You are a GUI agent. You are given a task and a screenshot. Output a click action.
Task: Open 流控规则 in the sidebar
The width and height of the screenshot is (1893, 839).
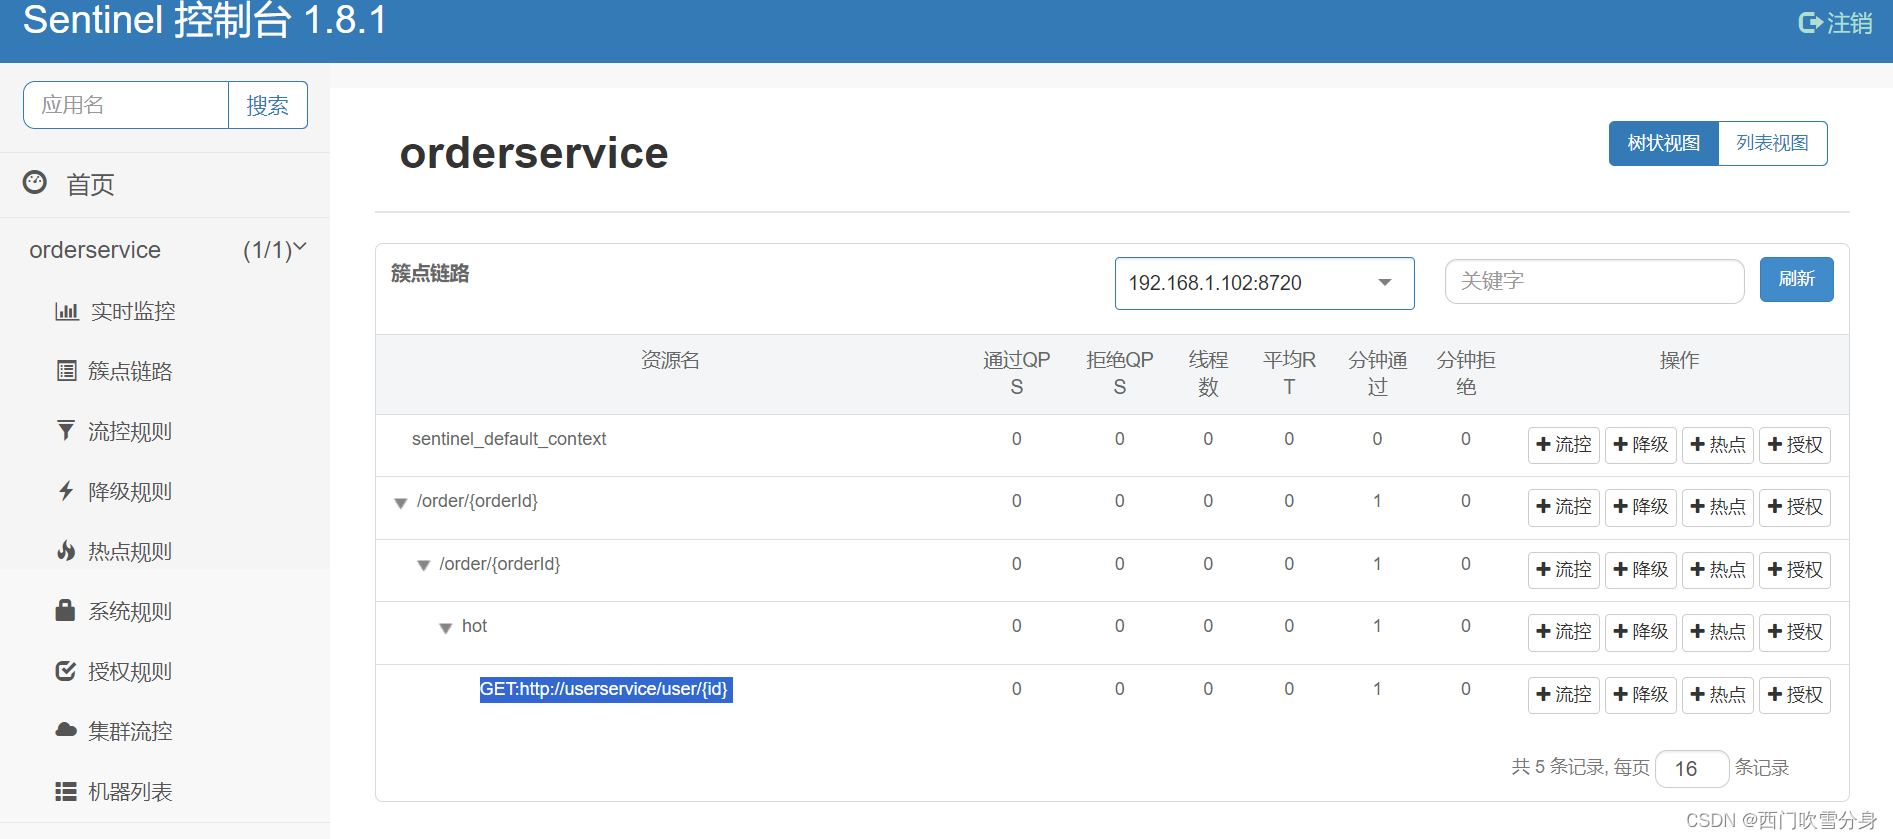pos(130,431)
